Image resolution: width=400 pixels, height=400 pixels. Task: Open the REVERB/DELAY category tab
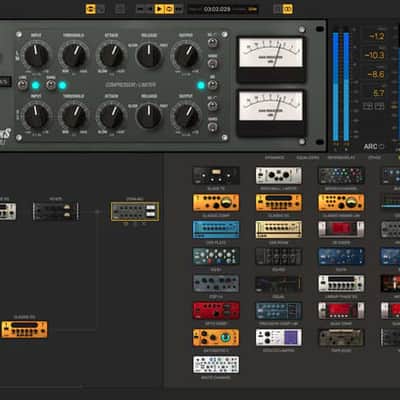click(x=341, y=158)
